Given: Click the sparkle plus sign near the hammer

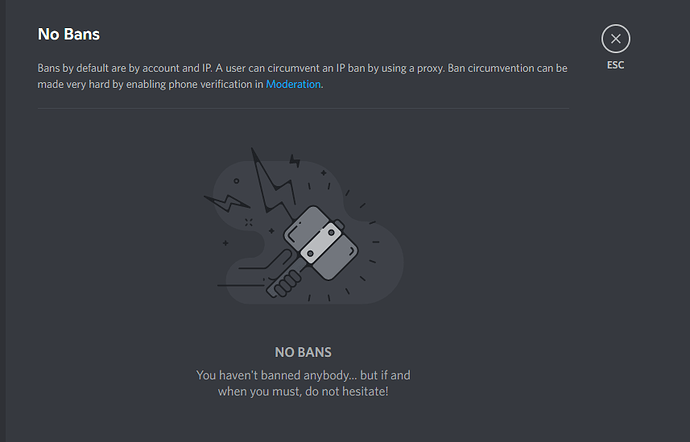Looking at the screenshot, I should pyautogui.click(x=272, y=231).
